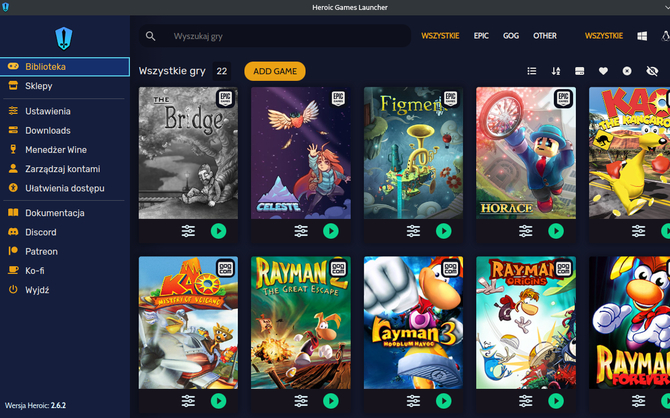This screenshot has width=670, height=418.
Task: Open settings sliders for Rayman Forever
Action: pyautogui.click(x=638, y=401)
